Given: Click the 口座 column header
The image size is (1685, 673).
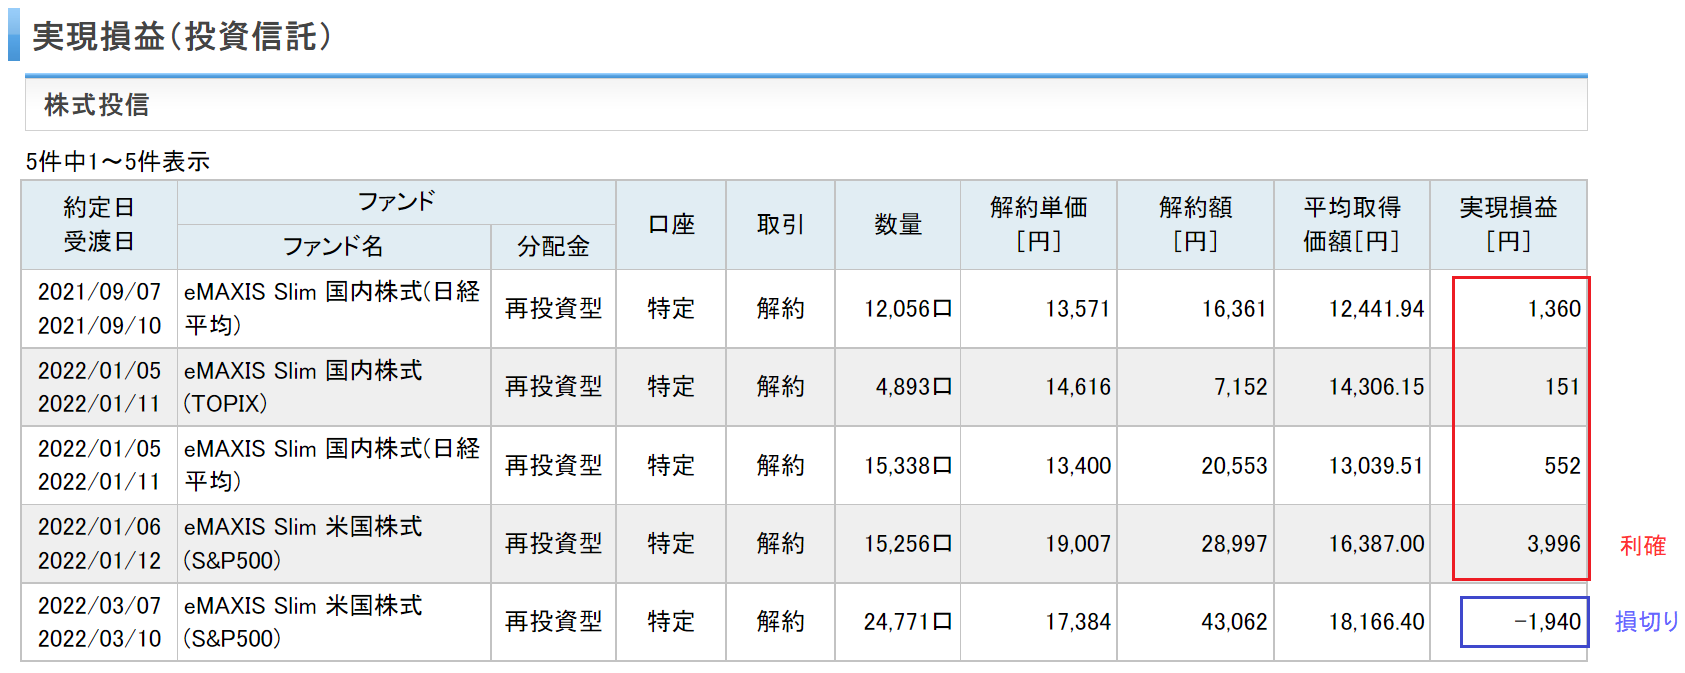Looking at the screenshot, I should pyautogui.click(x=671, y=224).
